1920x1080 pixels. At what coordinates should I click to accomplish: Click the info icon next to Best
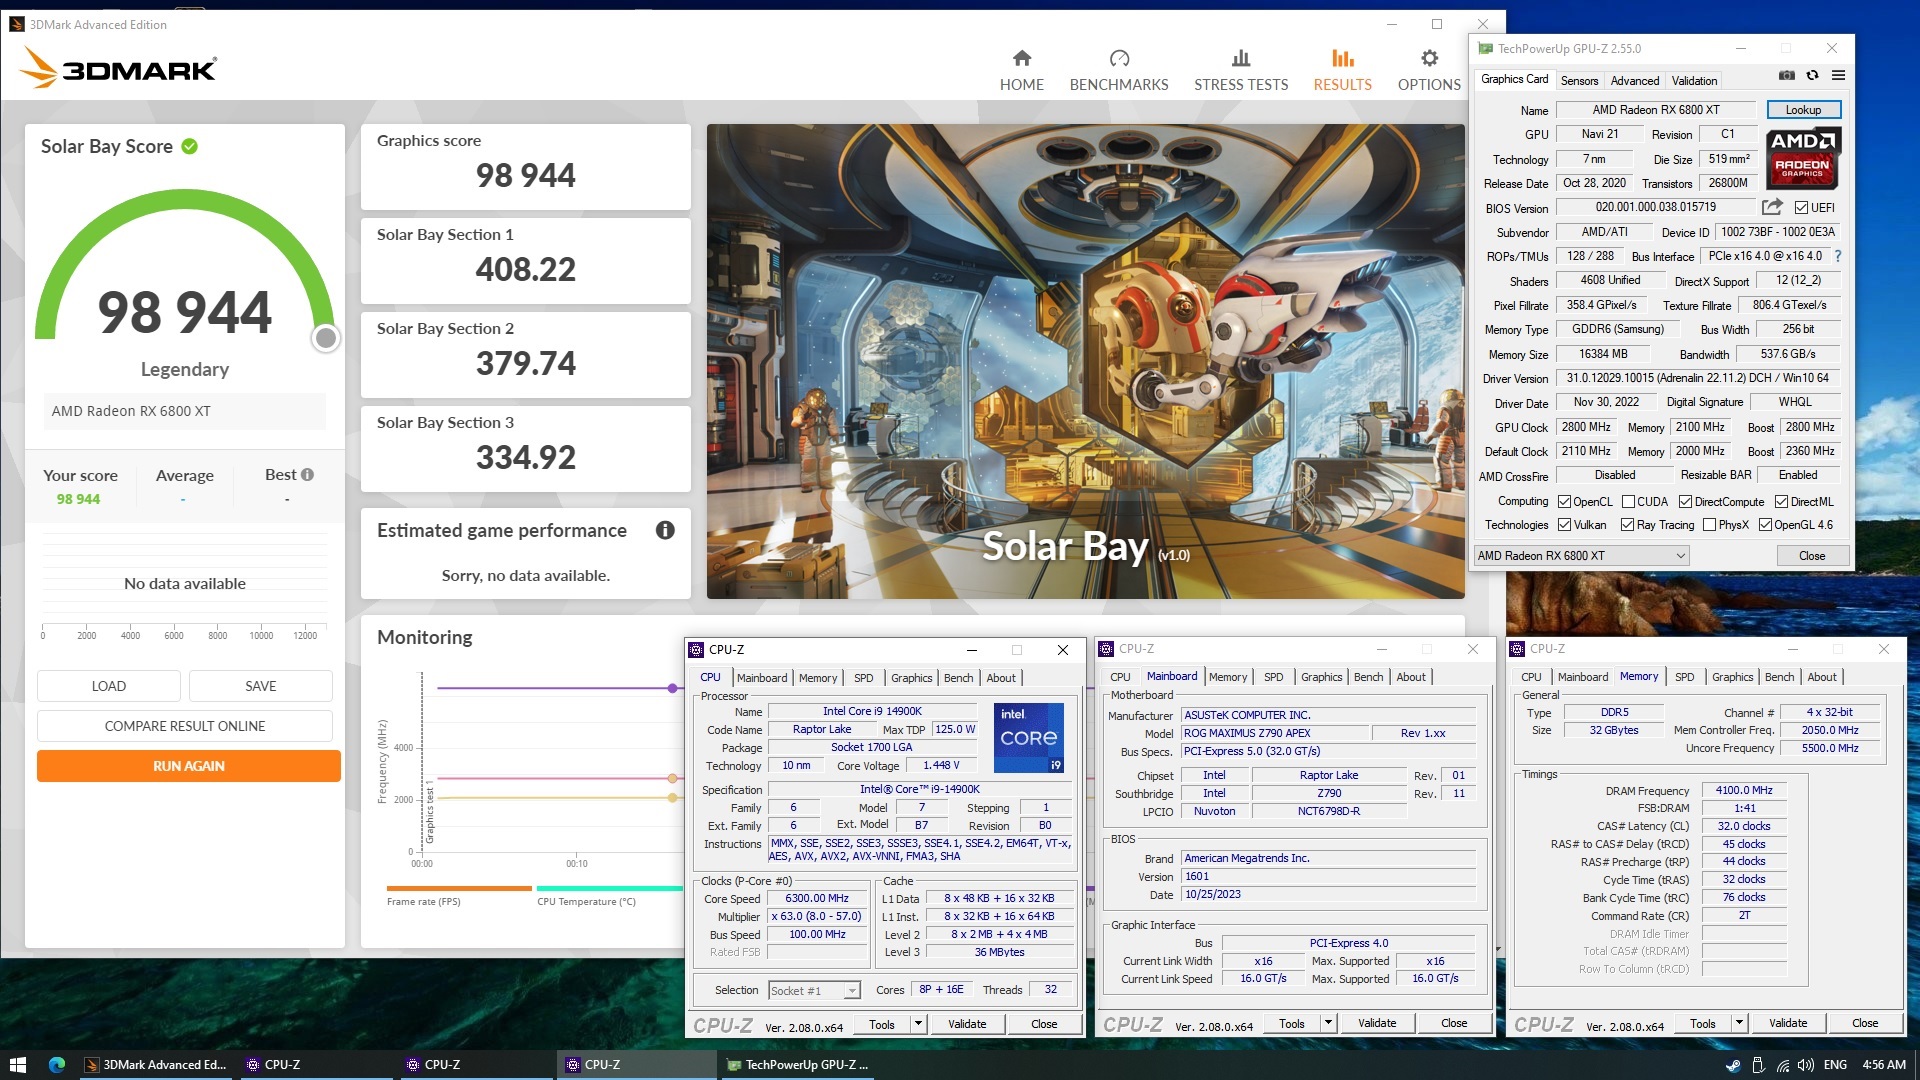pos(307,475)
